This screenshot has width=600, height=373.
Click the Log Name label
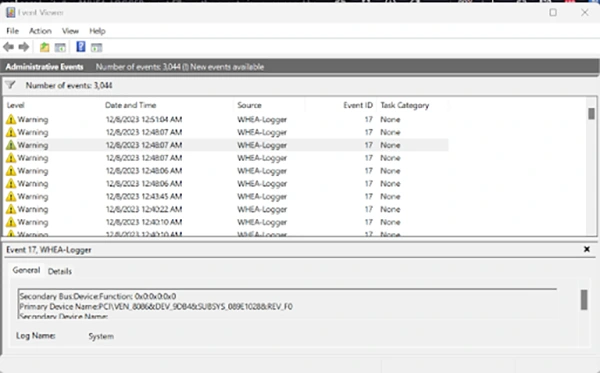click(36, 336)
